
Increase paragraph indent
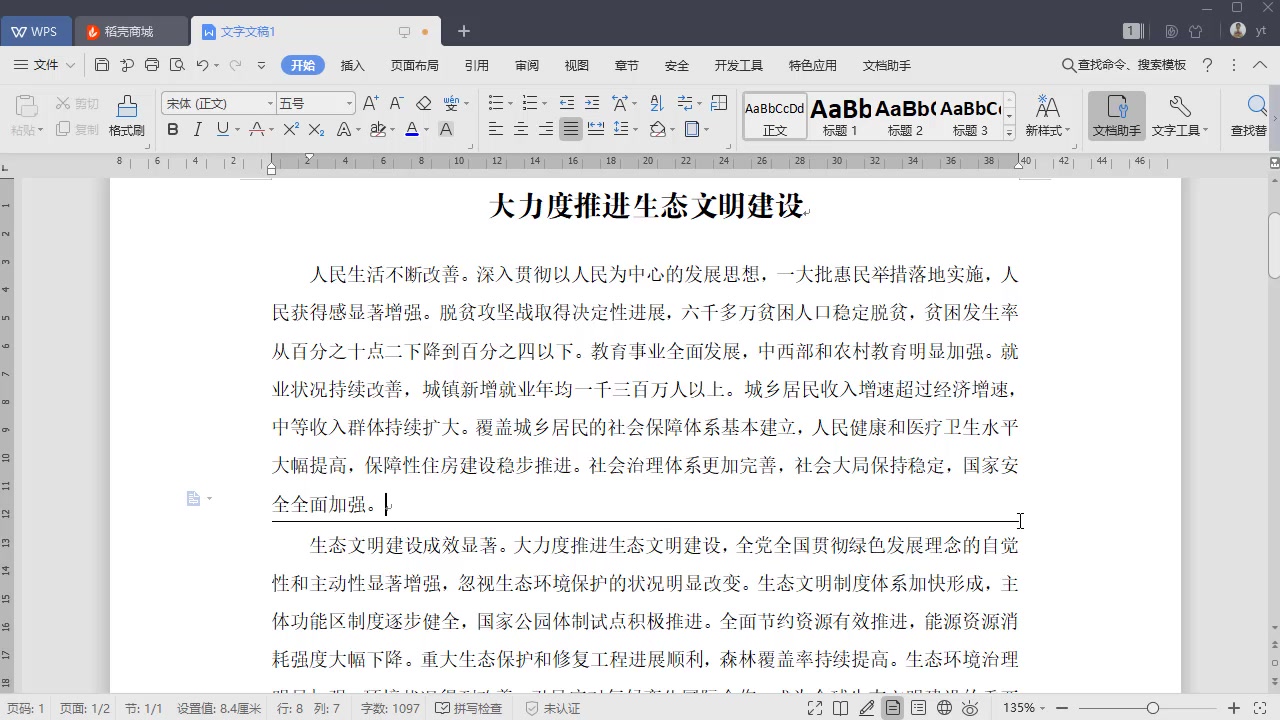click(592, 103)
